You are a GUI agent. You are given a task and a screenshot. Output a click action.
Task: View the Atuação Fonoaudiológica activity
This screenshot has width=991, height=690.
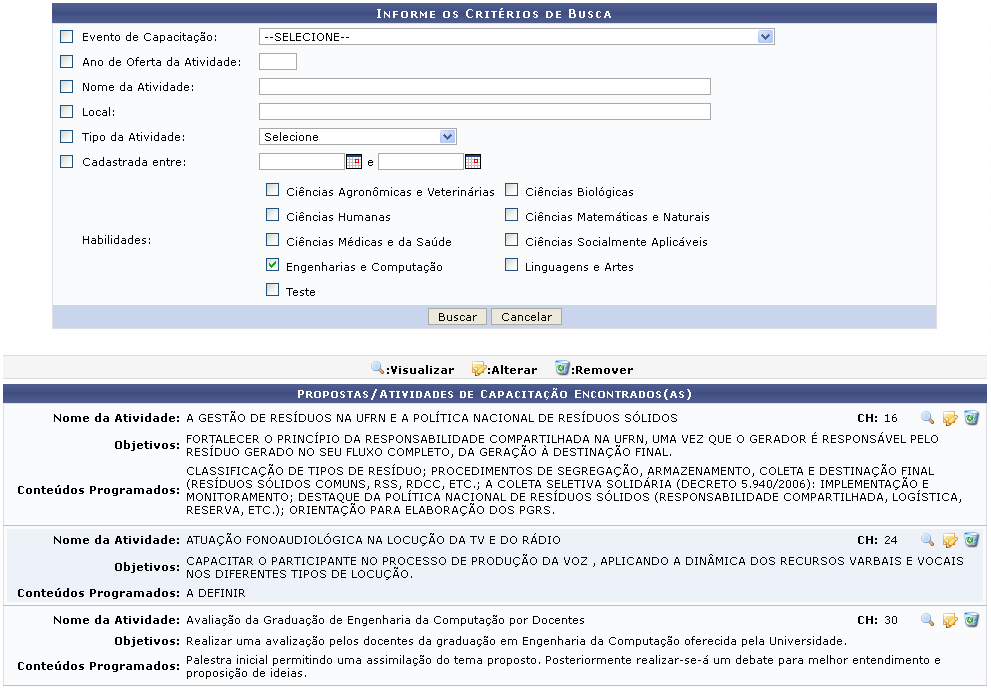pyautogui.click(x=927, y=540)
